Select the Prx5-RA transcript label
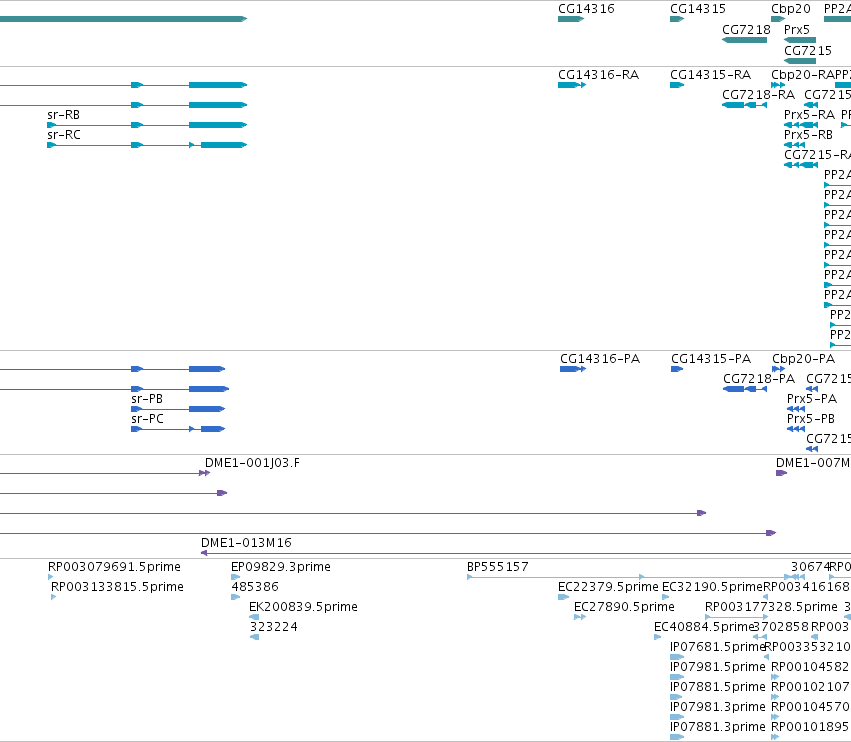The width and height of the screenshot is (851, 742). (809, 115)
